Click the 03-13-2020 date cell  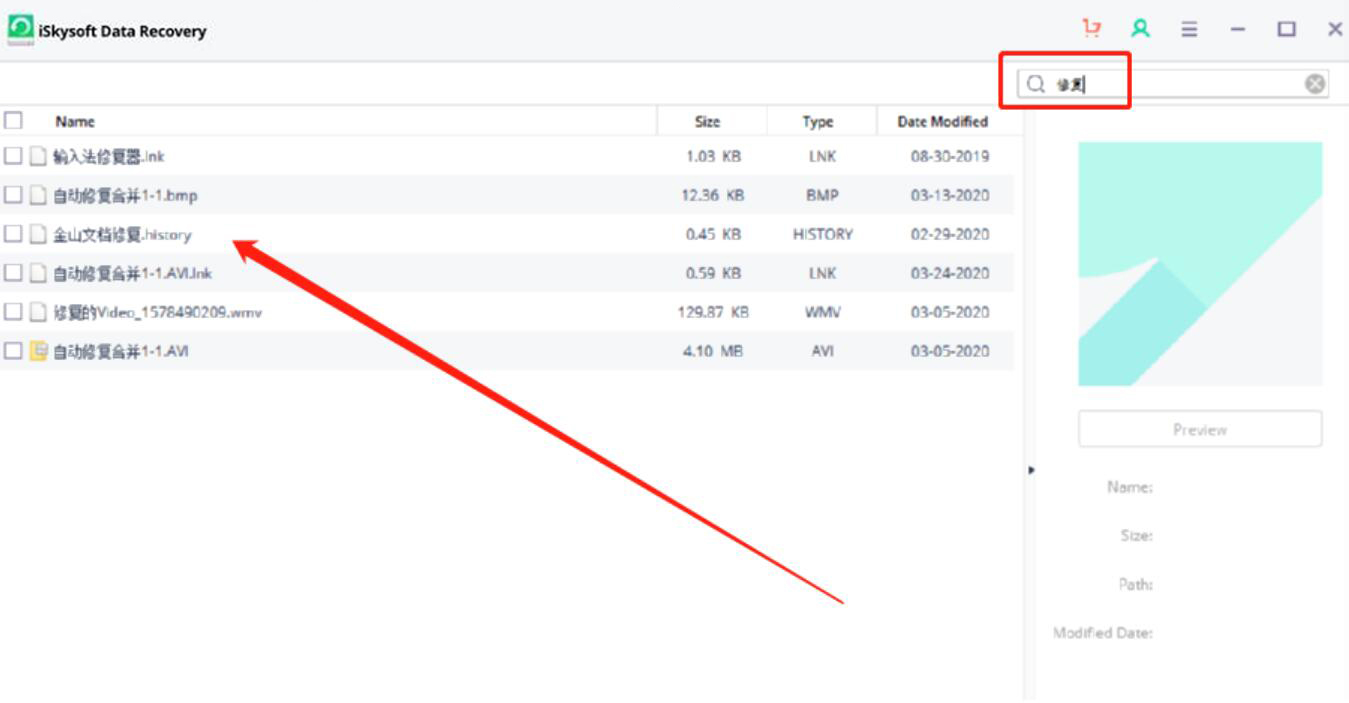tap(949, 196)
